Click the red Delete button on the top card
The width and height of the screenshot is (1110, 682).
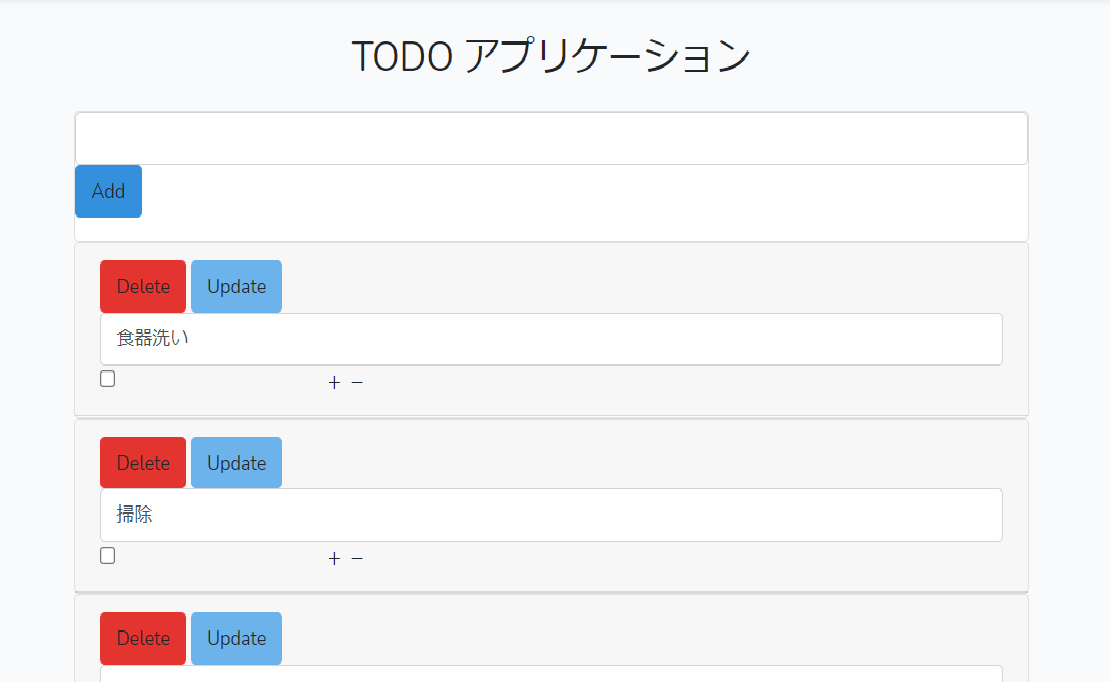click(x=142, y=286)
